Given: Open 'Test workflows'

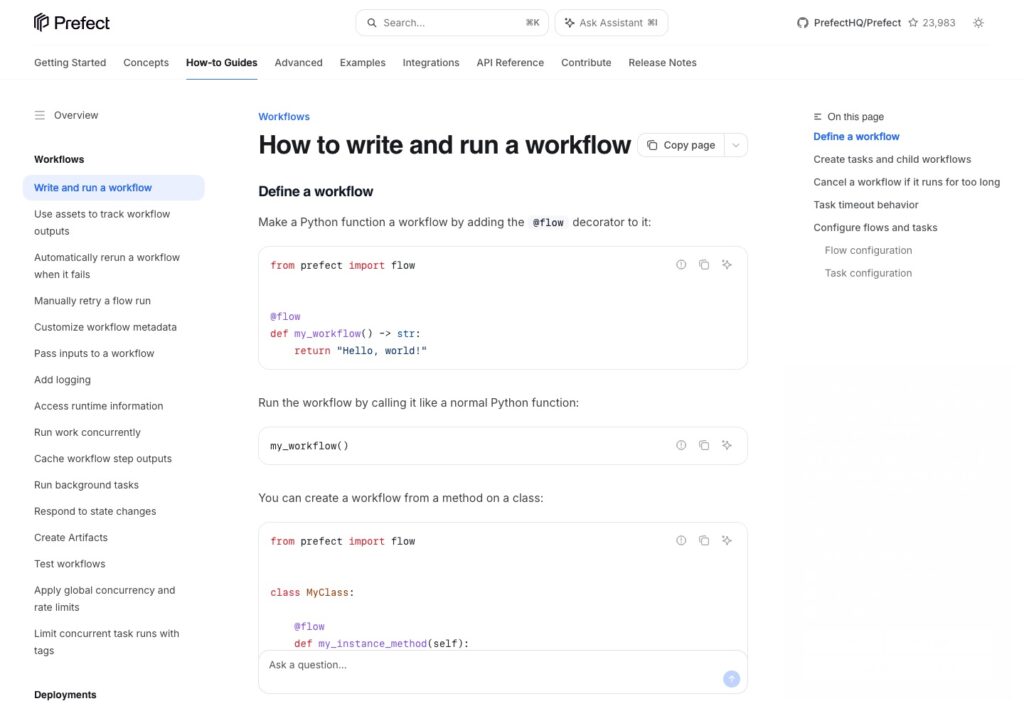Looking at the screenshot, I should tap(69, 564).
